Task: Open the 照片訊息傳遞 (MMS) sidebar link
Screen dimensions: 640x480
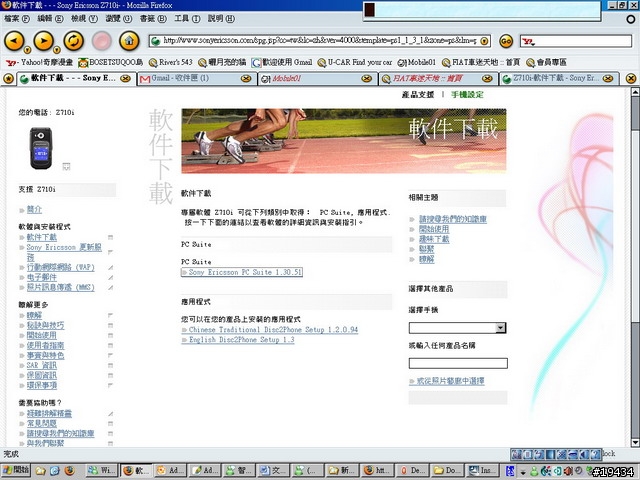Action: [60, 287]
